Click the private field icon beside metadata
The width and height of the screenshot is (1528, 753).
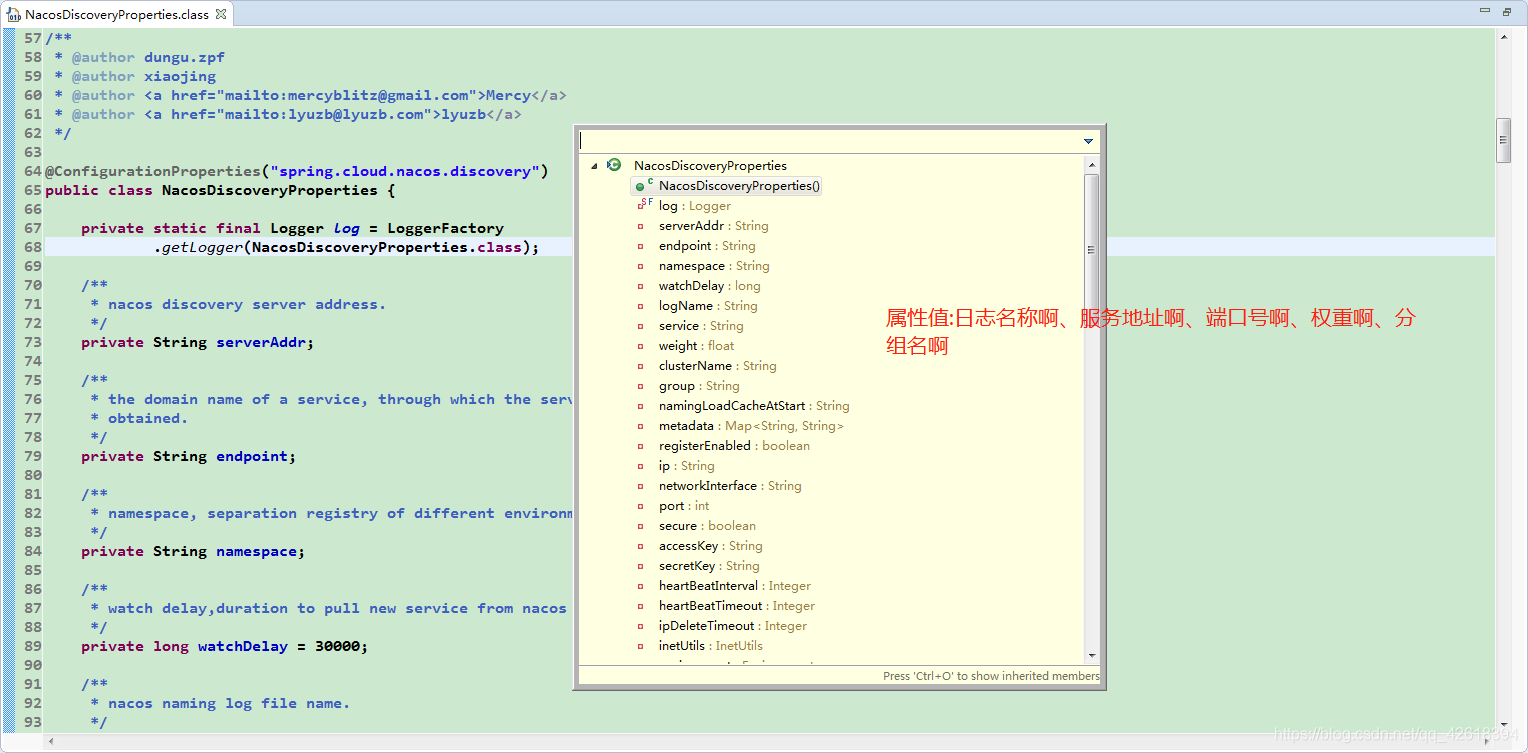coord(641,426)
